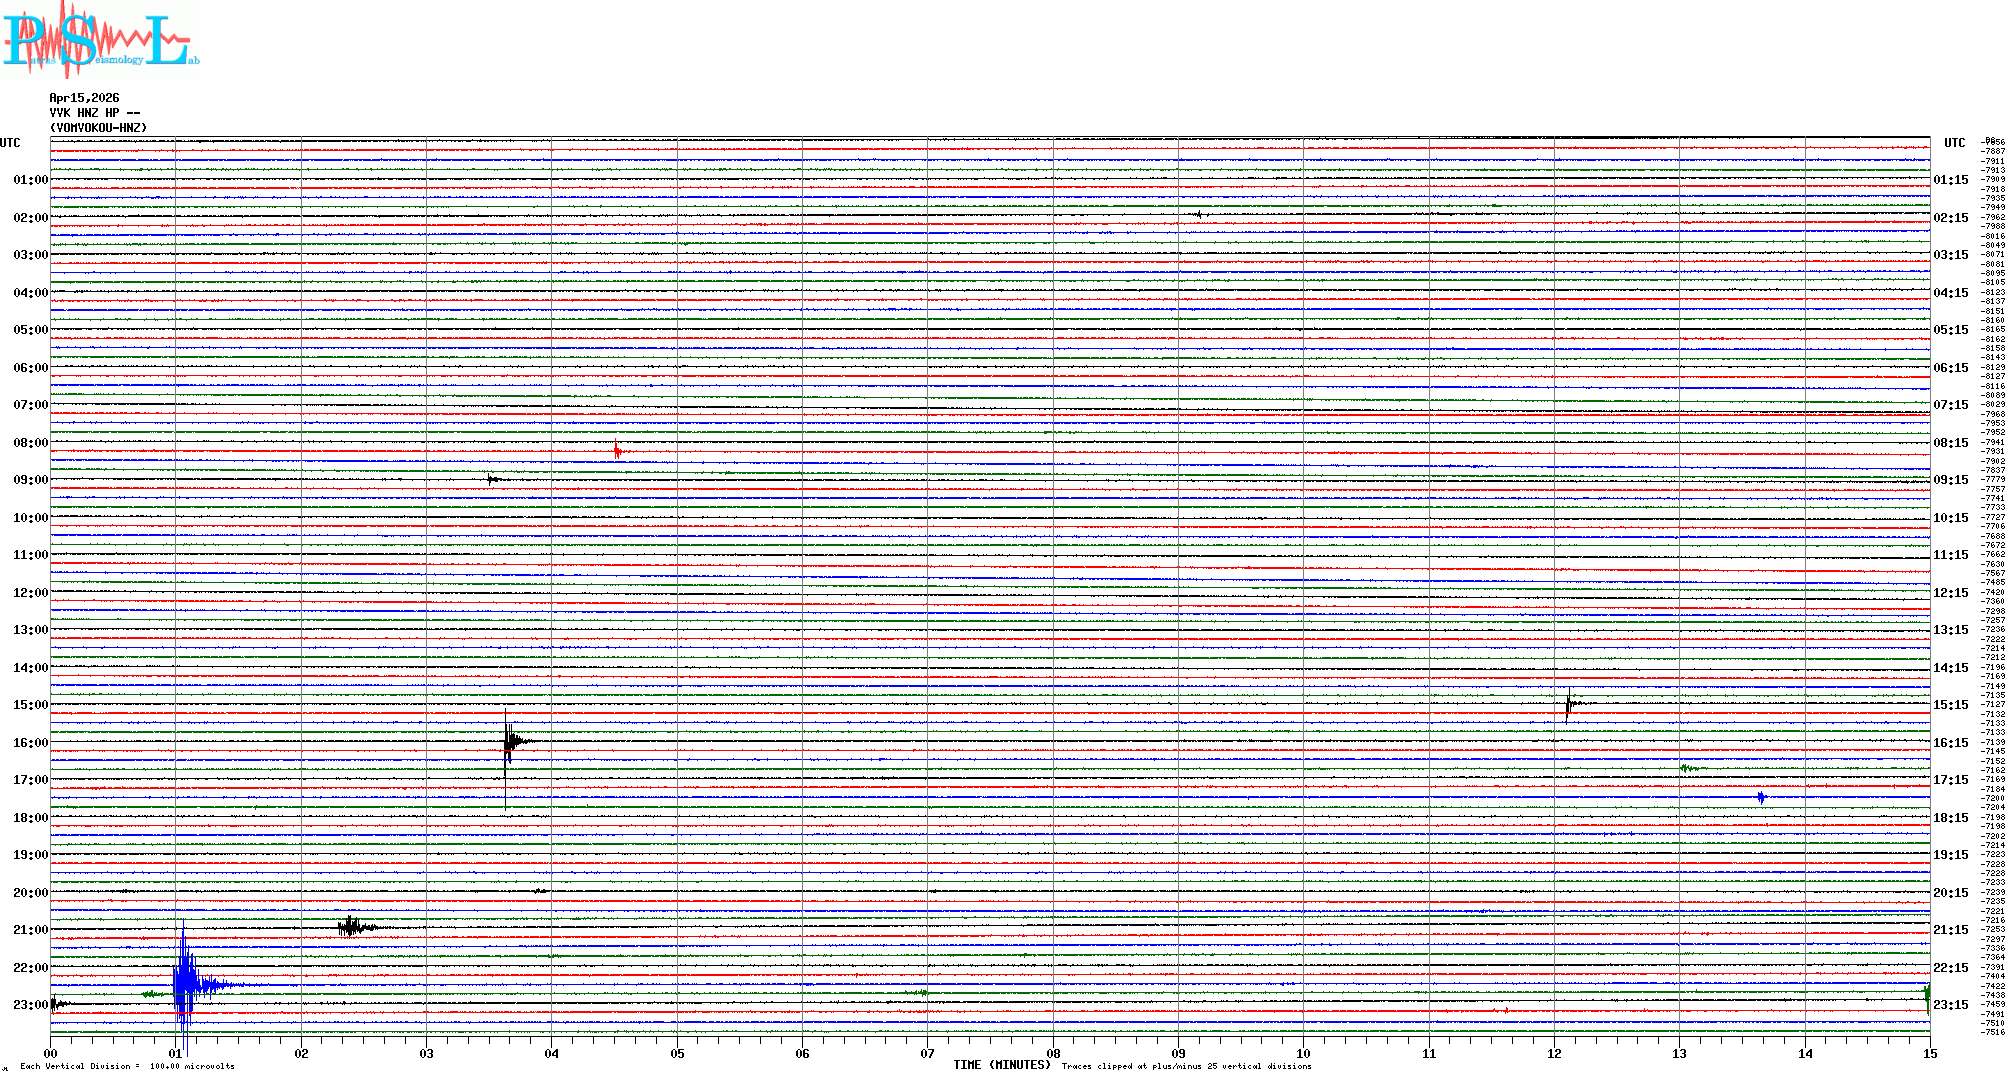The height and width of the screenshot is (1080, 2010).
Task: Click the small blue event near minute 14
Action: point(1761,797)
